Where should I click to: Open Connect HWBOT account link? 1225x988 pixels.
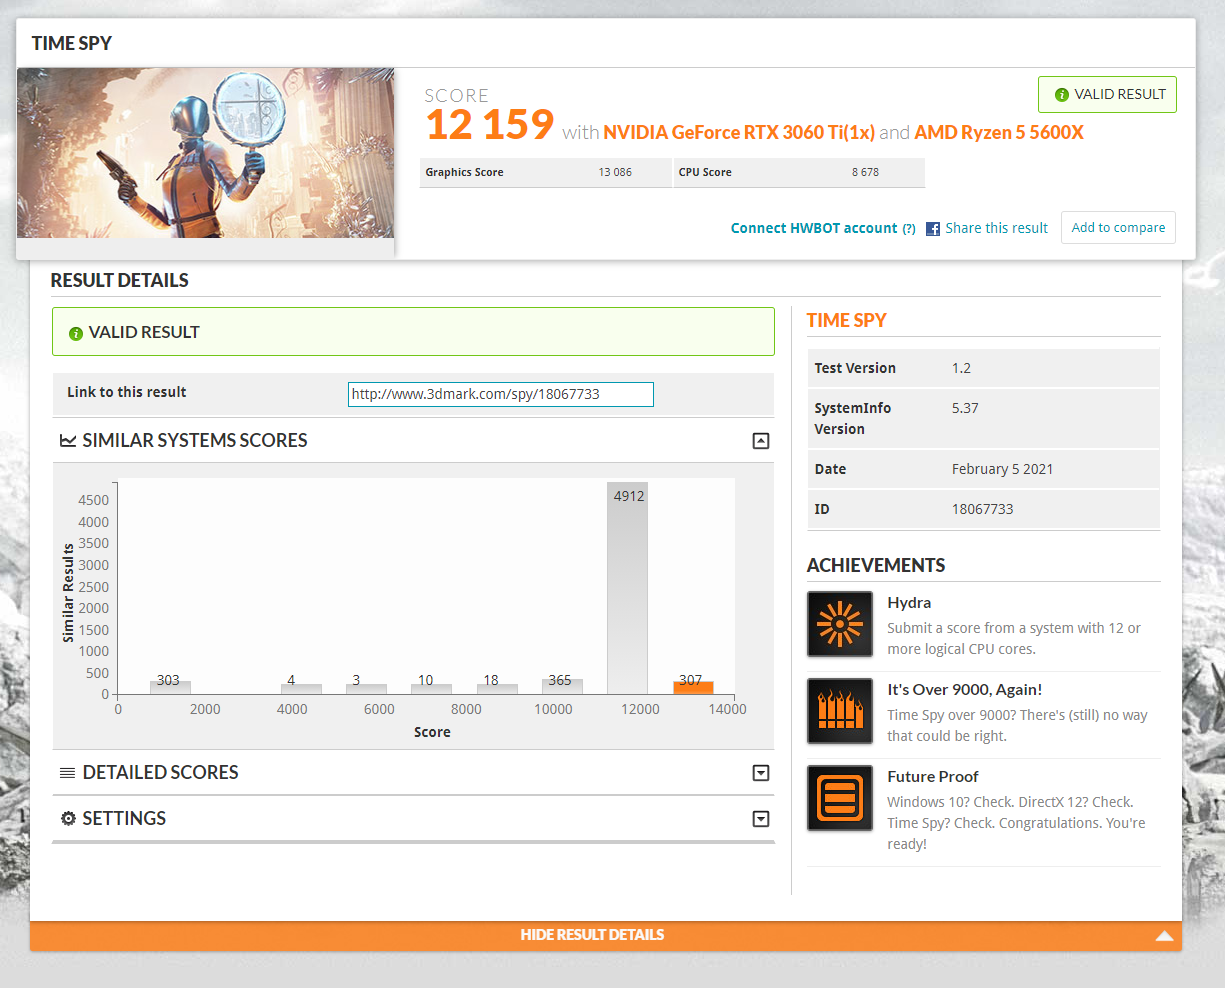click(x=814, y=228)
